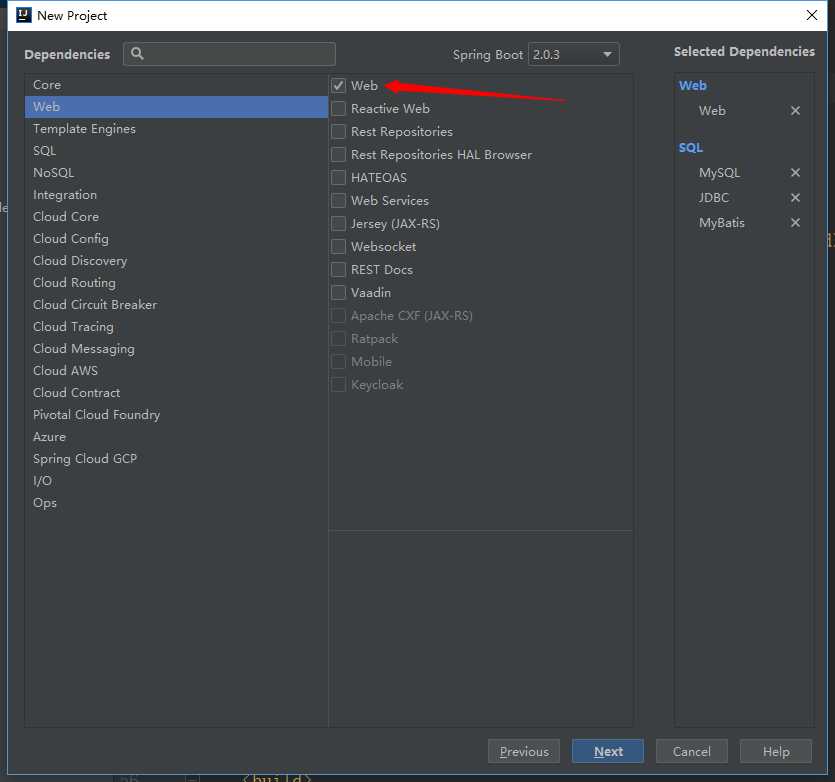Image resolution: width=835 pixels, height=782 pixels.
Task: Remove Web from selected dependencies
Action: click(x=795, y=111)
